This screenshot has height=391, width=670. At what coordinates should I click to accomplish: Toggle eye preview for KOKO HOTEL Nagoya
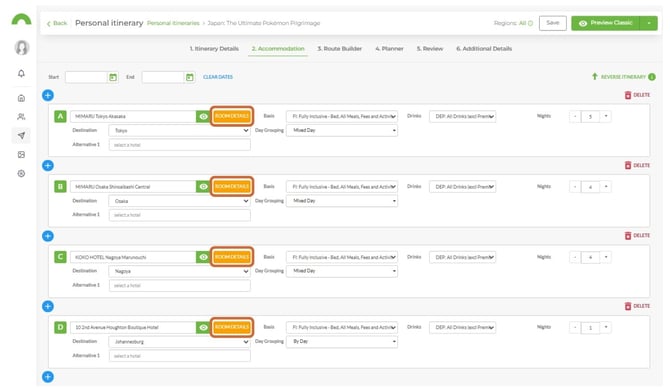[x=203, y=257]
